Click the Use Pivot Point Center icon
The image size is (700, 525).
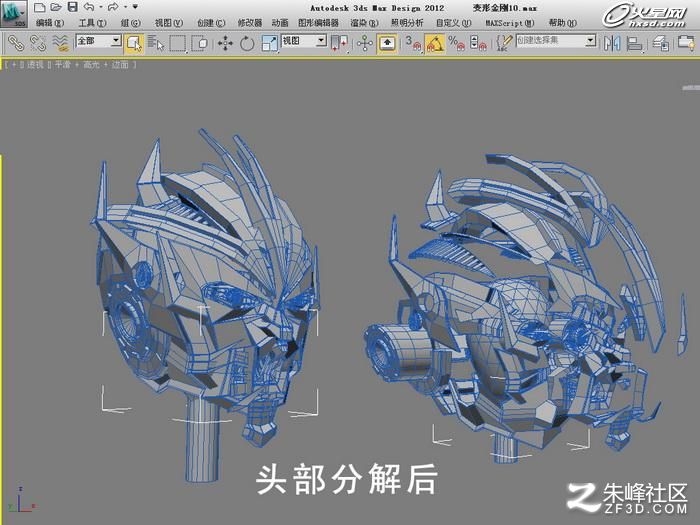(x=339, y=43)
